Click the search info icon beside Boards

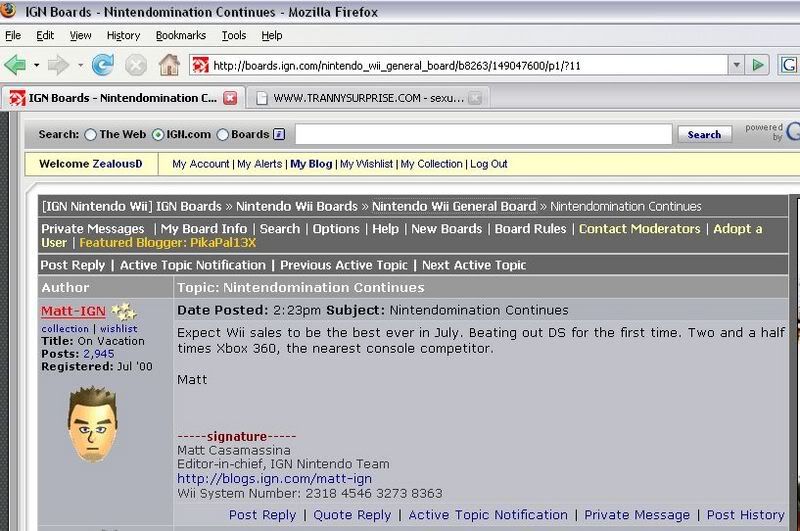279,134
